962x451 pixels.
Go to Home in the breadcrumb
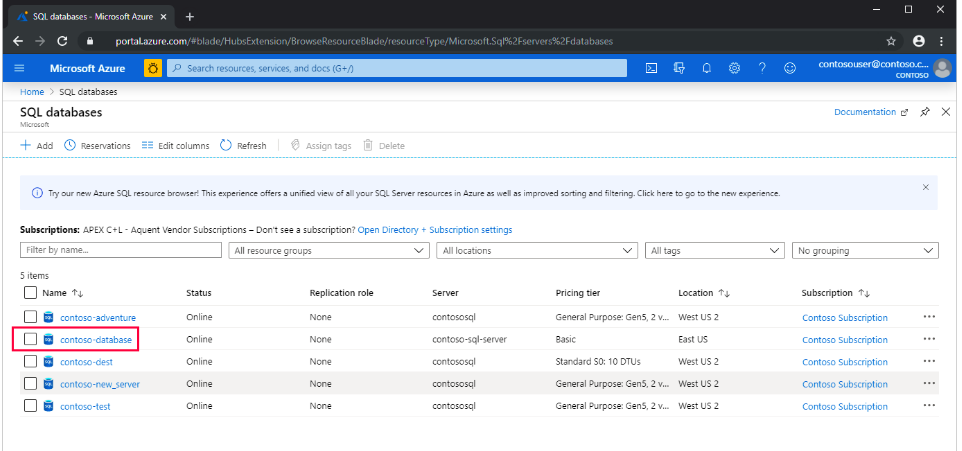[x=32, y=92]
